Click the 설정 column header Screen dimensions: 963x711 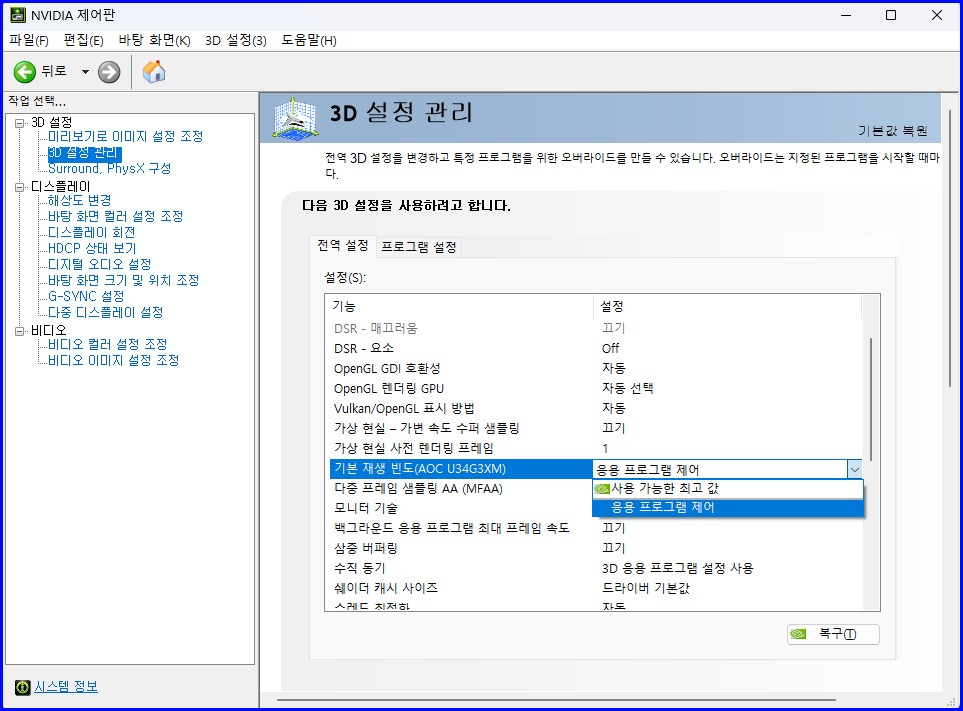point(727,306)
